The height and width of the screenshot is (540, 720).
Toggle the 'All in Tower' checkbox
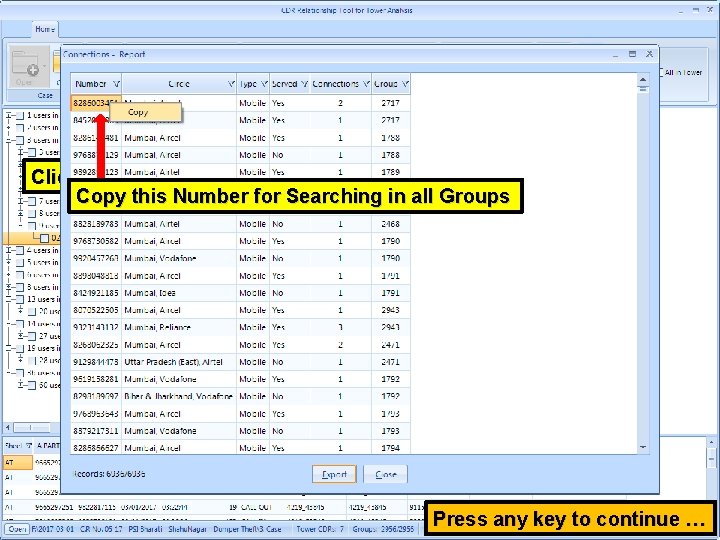pos(662,72)
